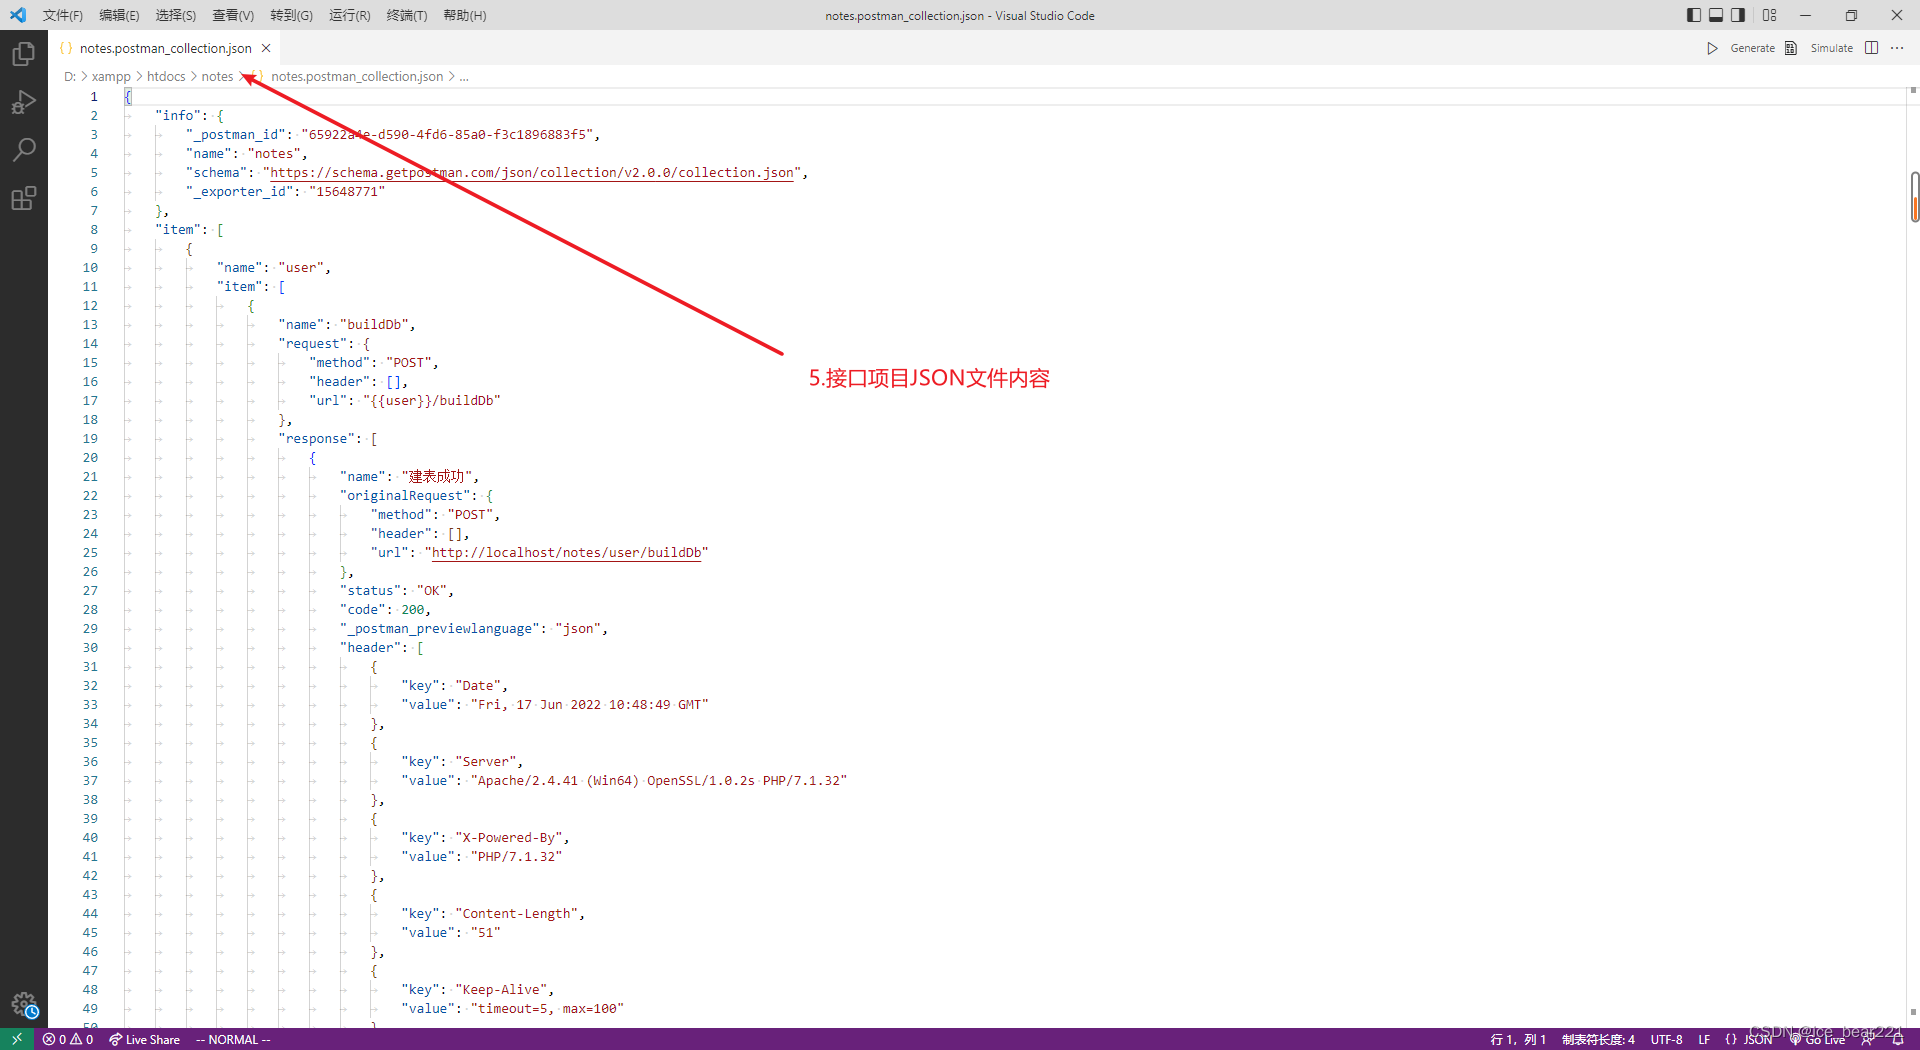Open the notifications bell
The image size is (1920, 1050).
coord(1897,1040)
